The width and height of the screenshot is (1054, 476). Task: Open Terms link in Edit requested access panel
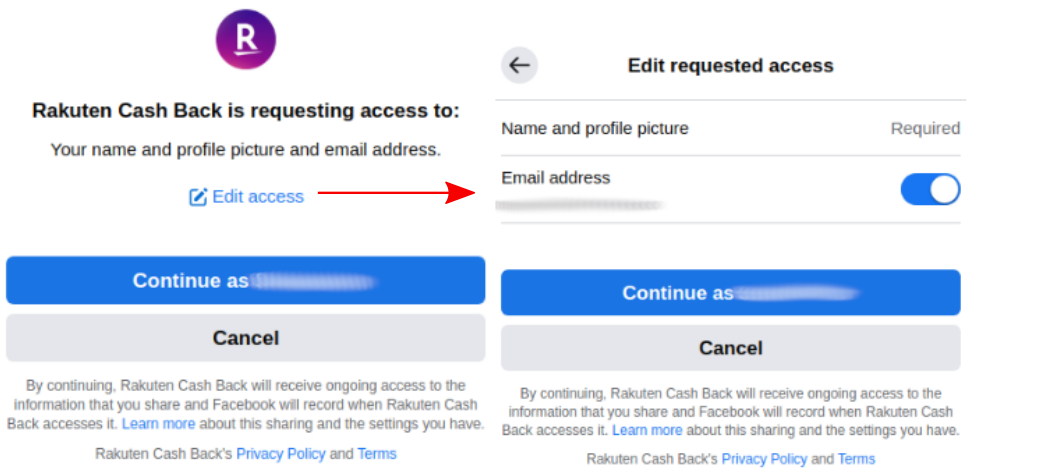click(856, 459)
